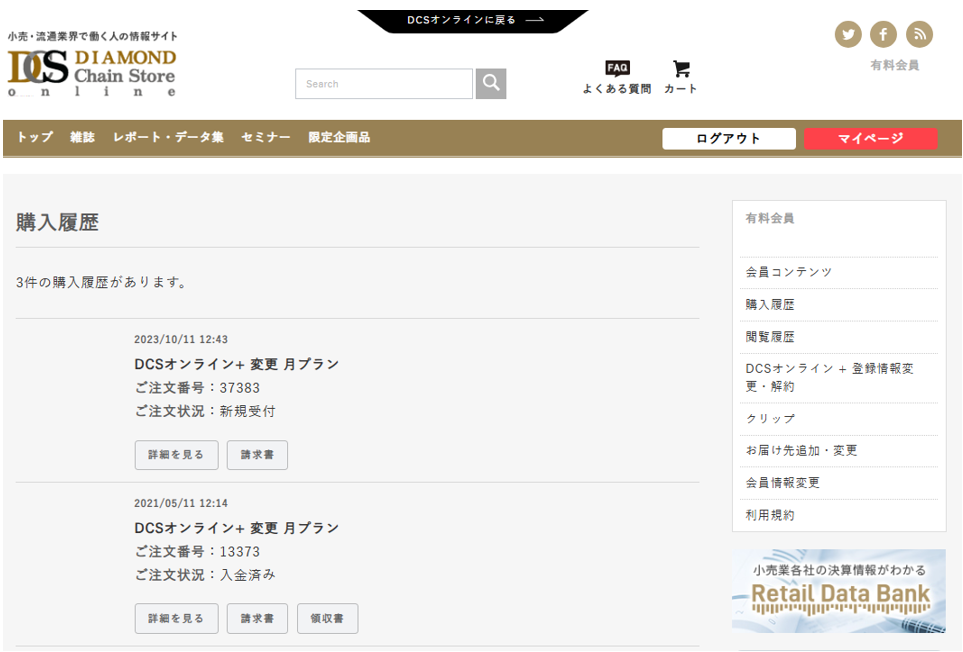Open 閲覧履歴 in the sidebar
This screenshot has height=652, width=963.
(770, 337)
